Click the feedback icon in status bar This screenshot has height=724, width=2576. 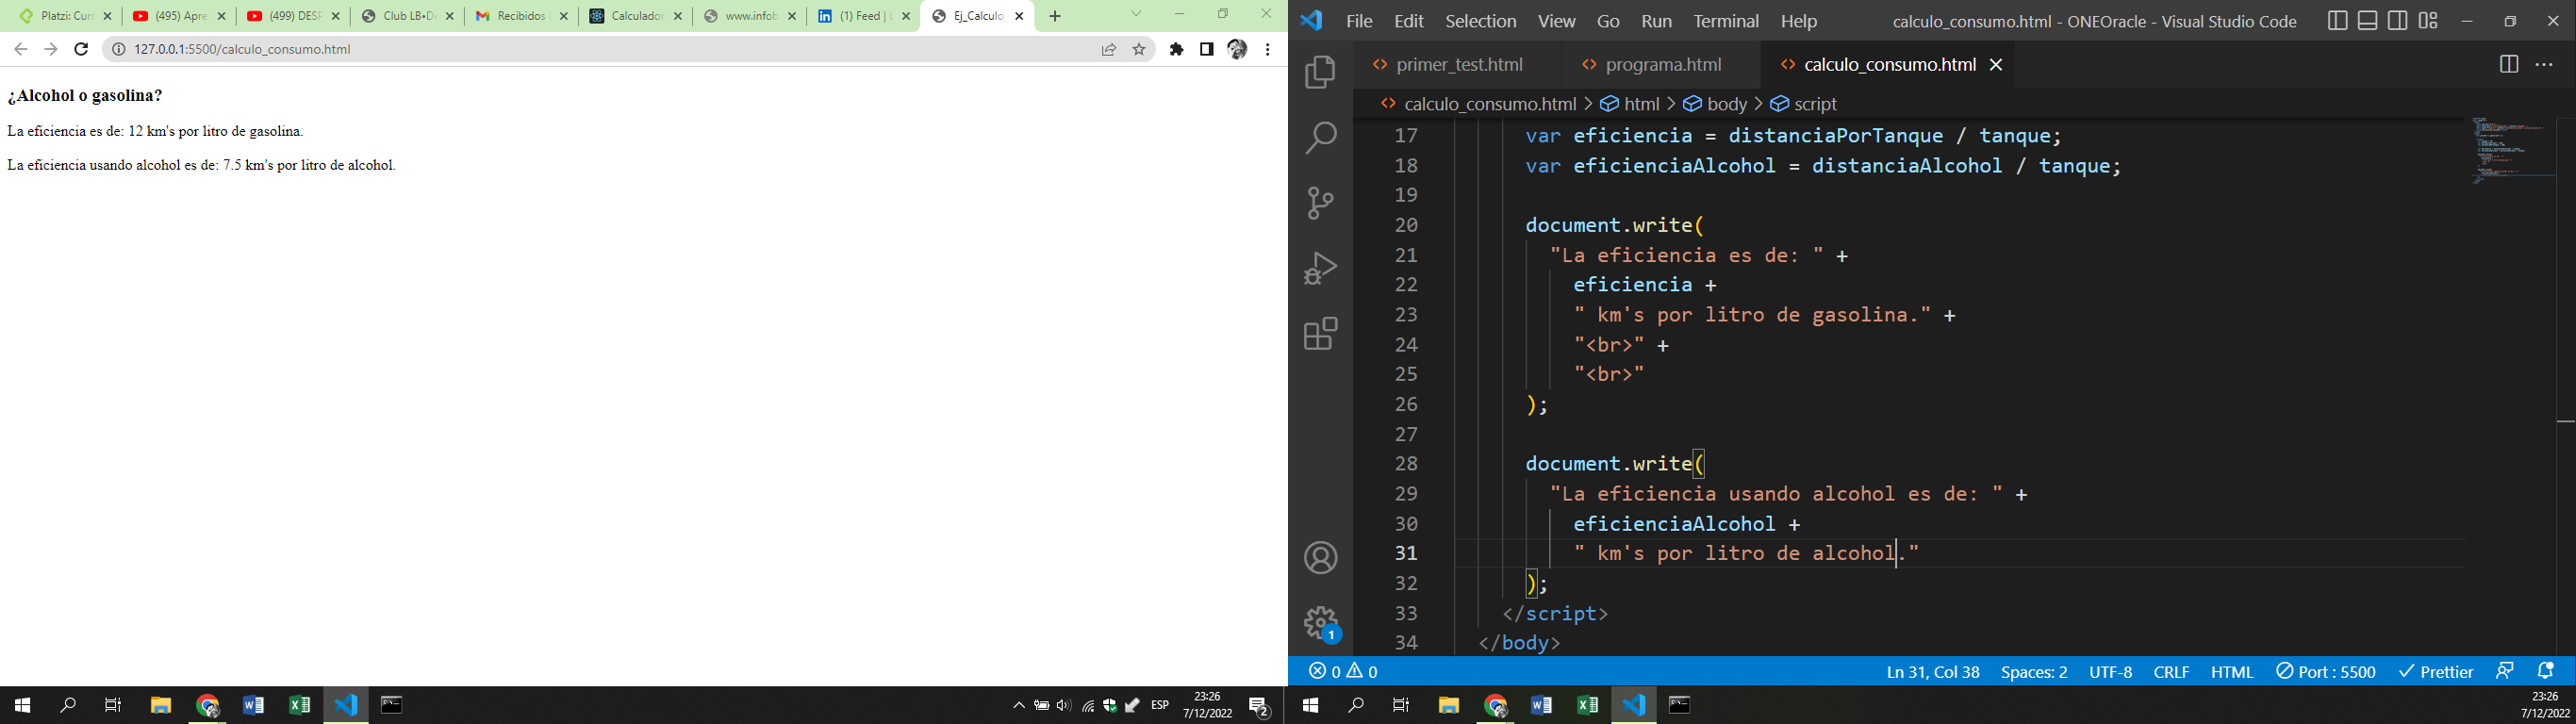(2504, 671)
